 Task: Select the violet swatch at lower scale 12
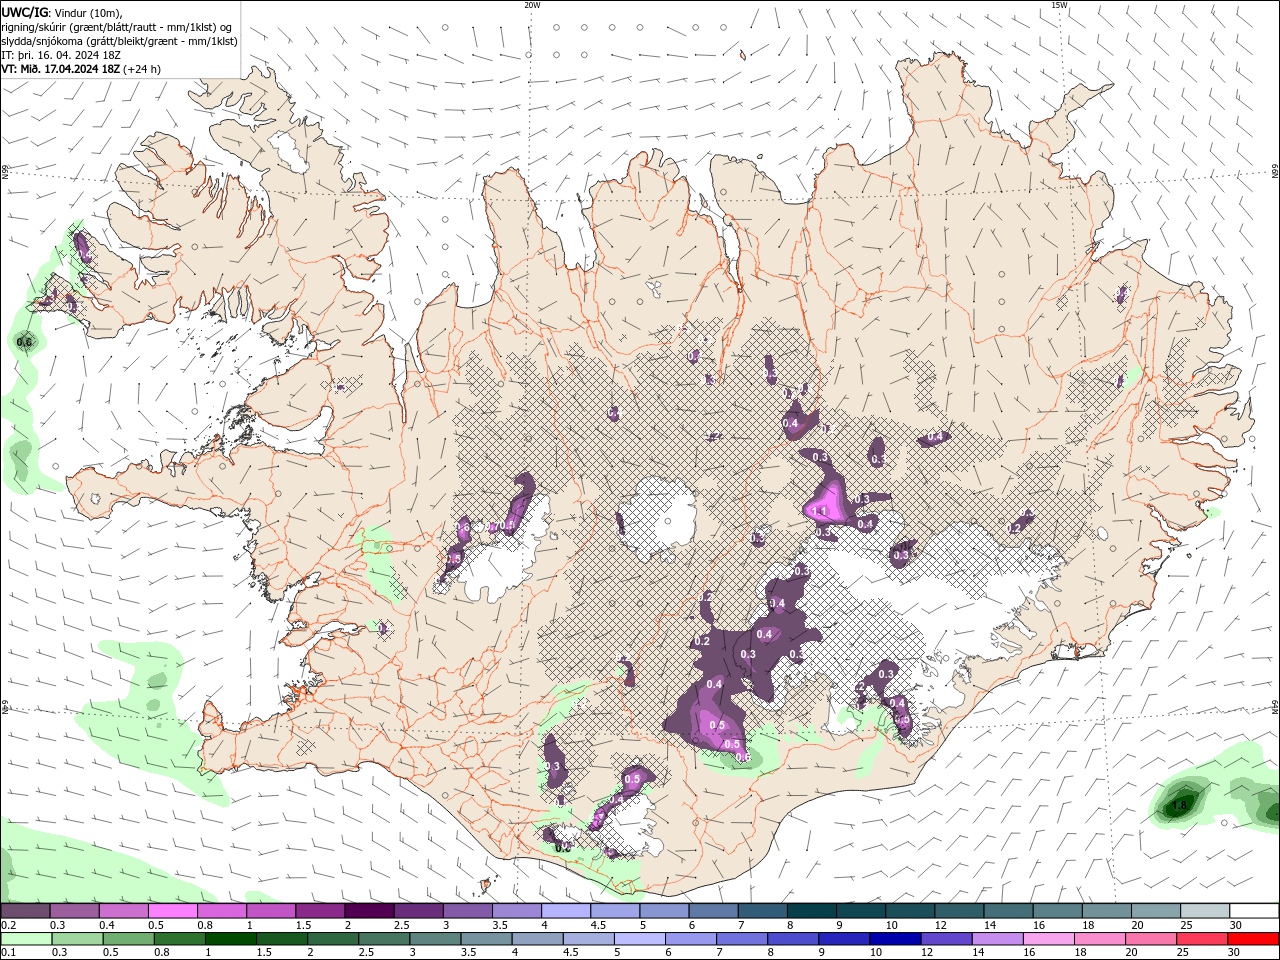[946, 939]
